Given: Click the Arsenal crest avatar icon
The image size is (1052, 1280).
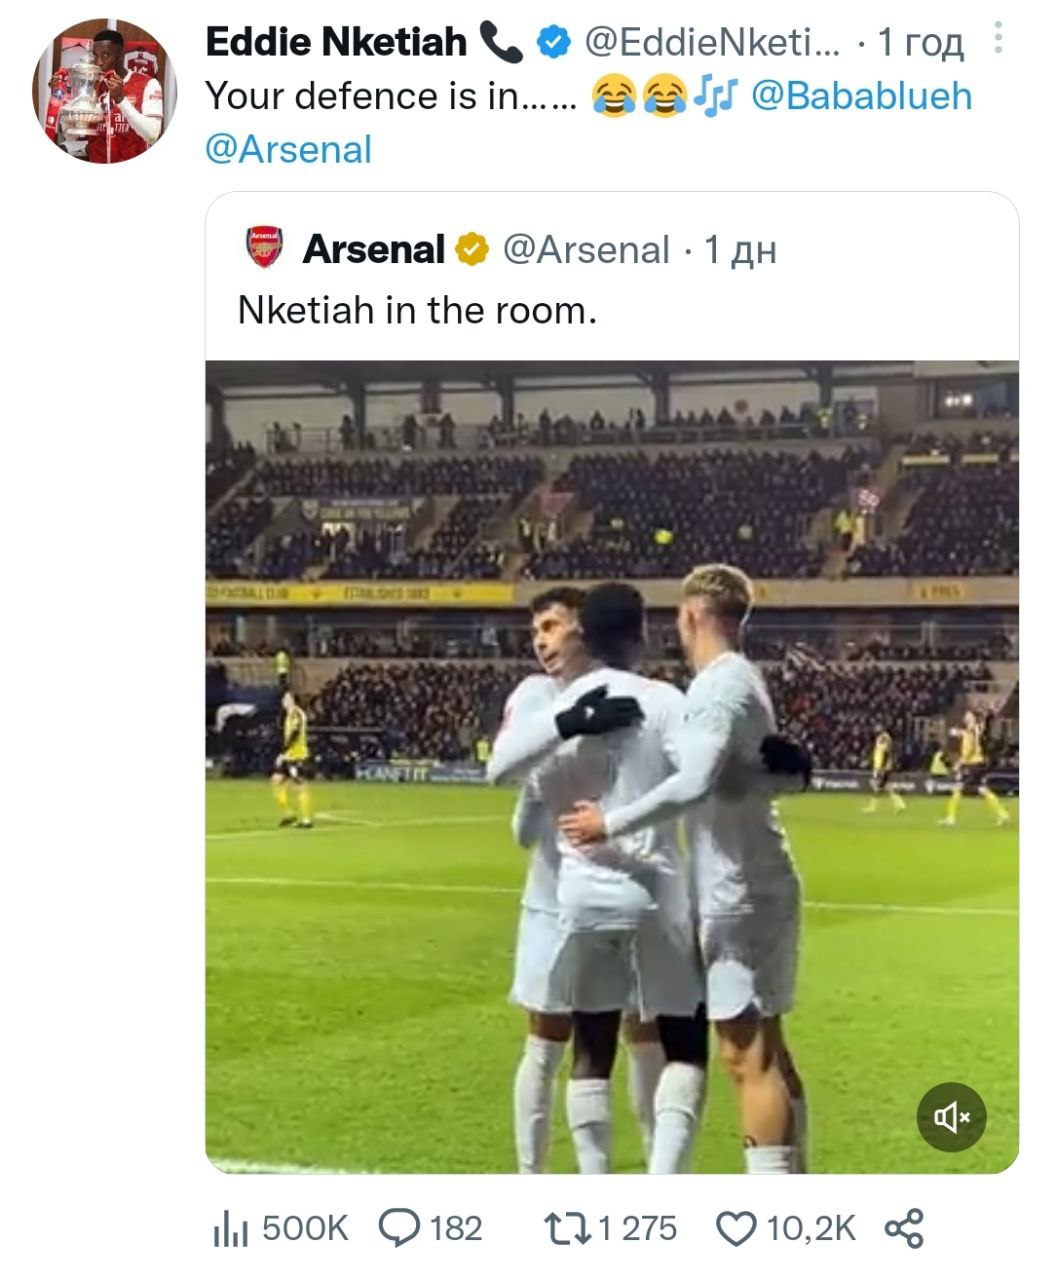Looking at the screenshot, I should click(264, 248).
